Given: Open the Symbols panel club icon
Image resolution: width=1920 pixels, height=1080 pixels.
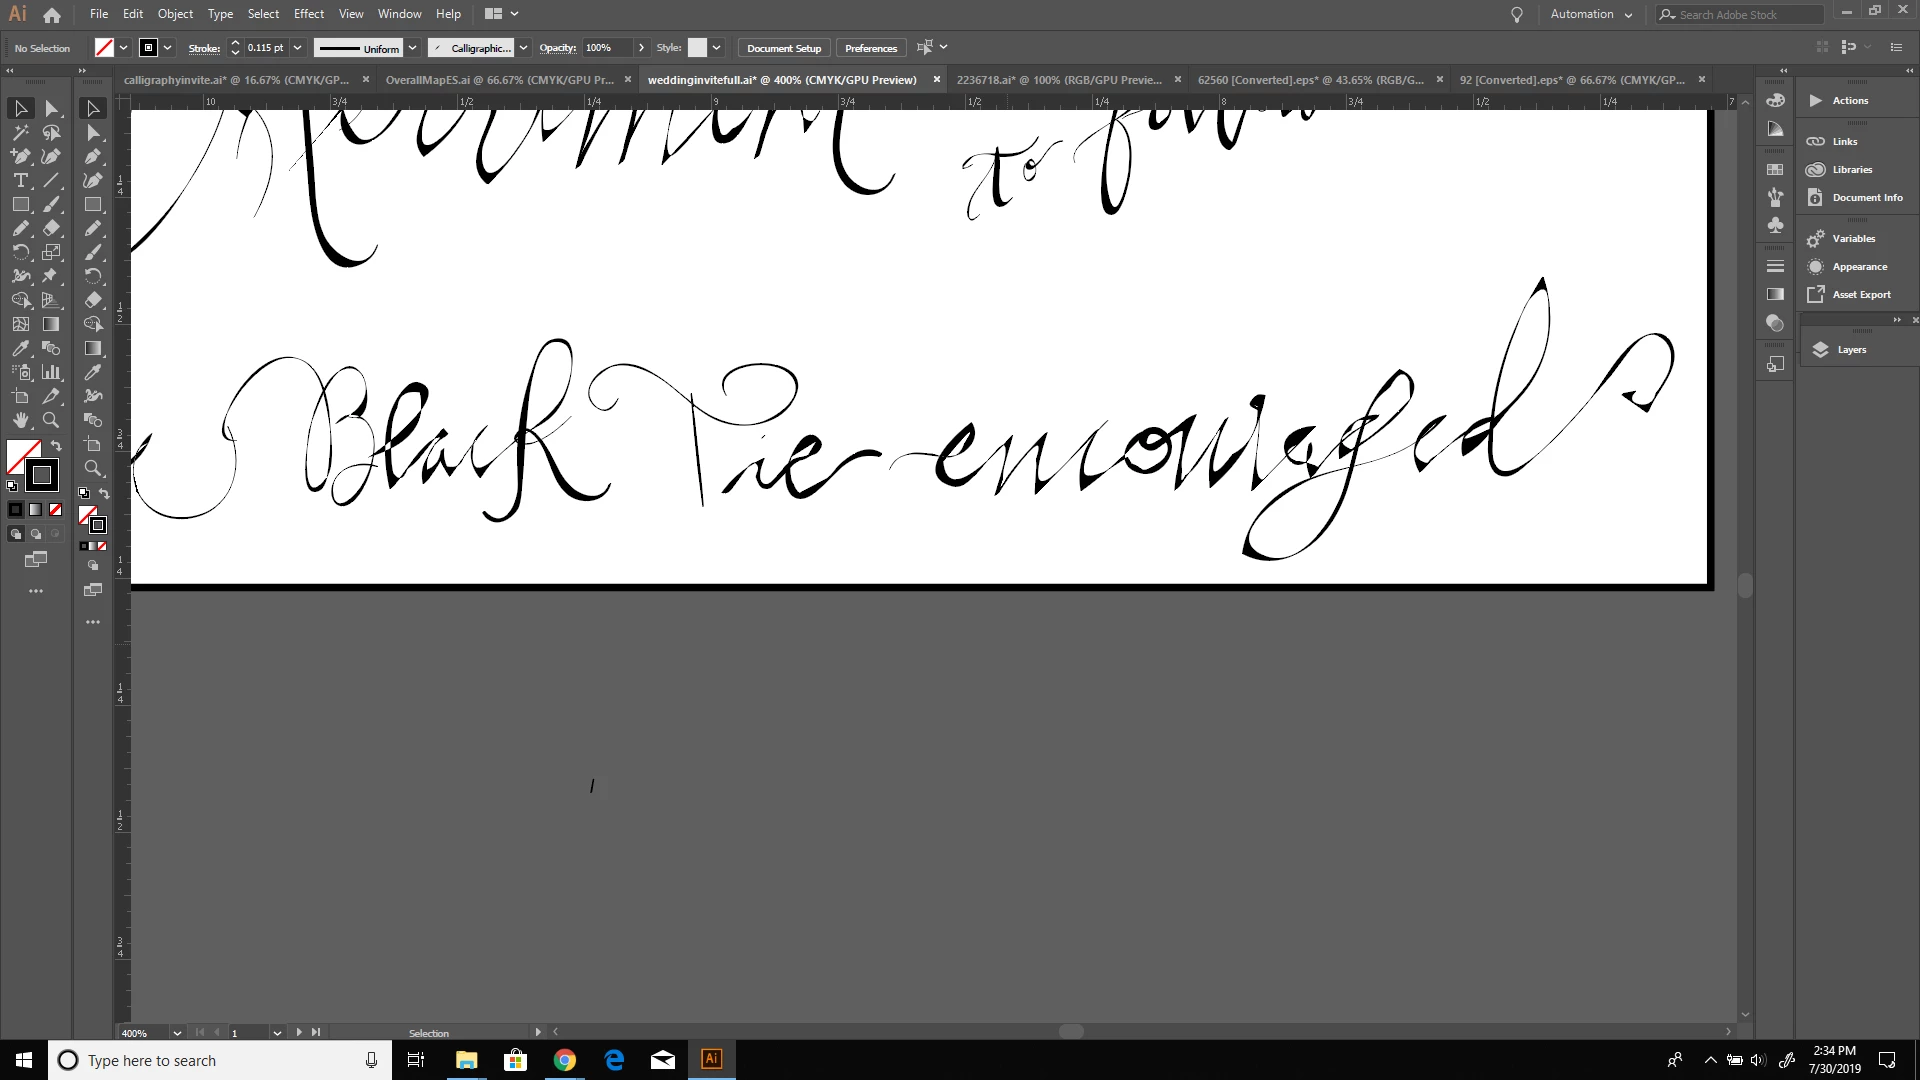Looking at the screenshot, I should coord(1775,225).
